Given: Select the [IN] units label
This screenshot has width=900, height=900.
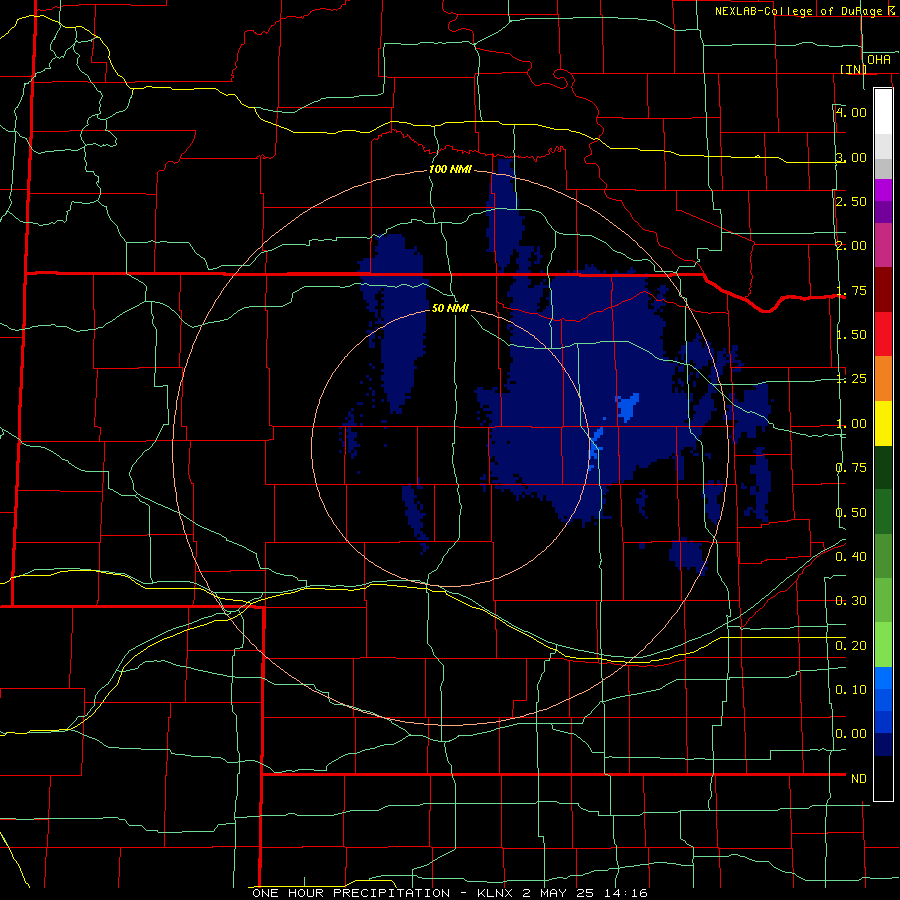Looking at the screenshot, I should coord(853,69).
